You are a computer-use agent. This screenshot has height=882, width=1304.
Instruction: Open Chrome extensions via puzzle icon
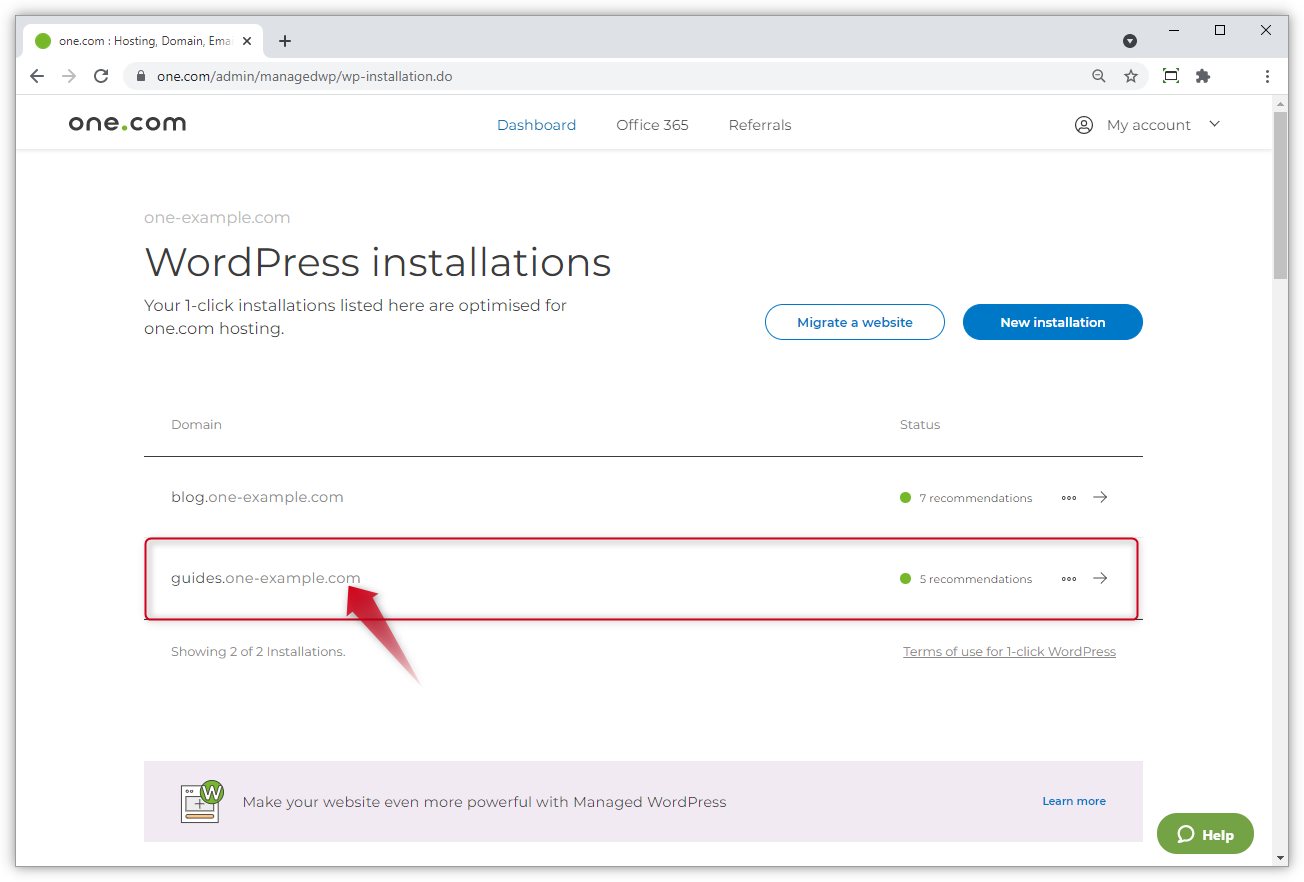click(1202, 76)
